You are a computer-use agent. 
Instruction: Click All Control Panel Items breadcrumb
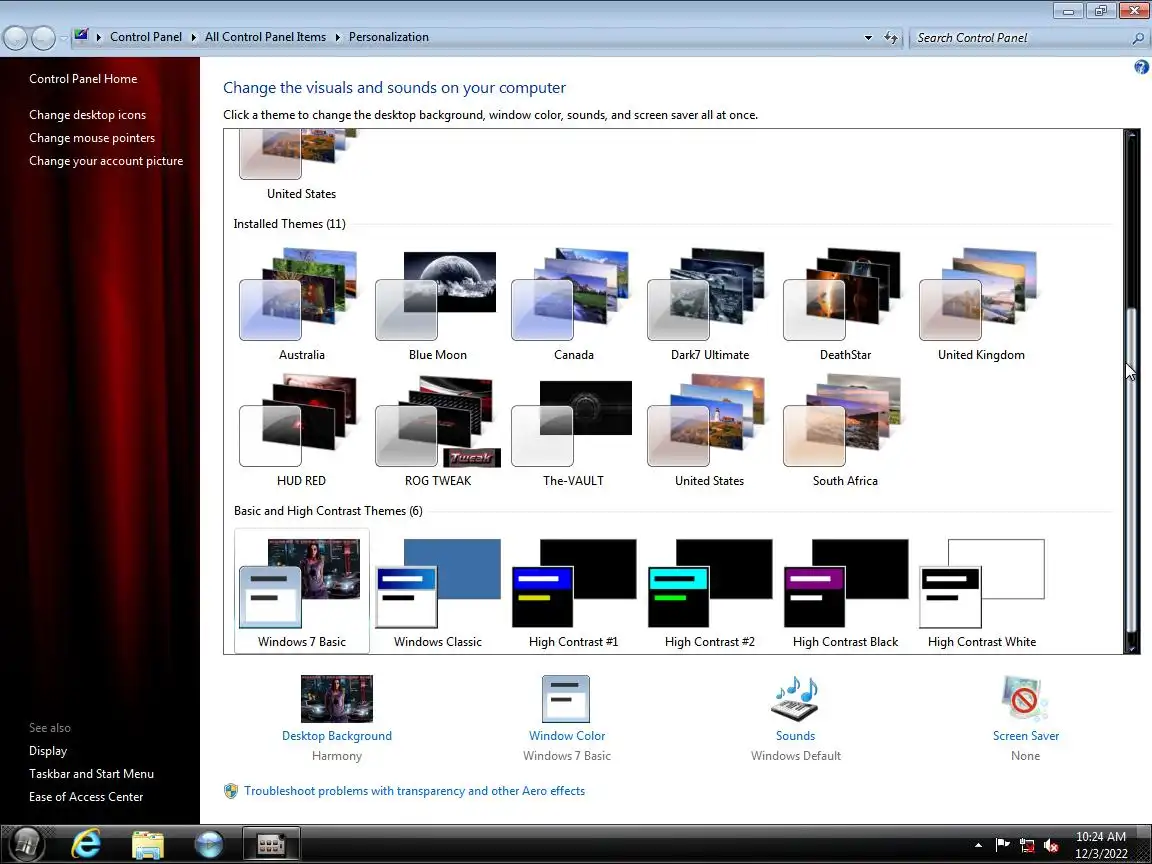pos(265,37)
